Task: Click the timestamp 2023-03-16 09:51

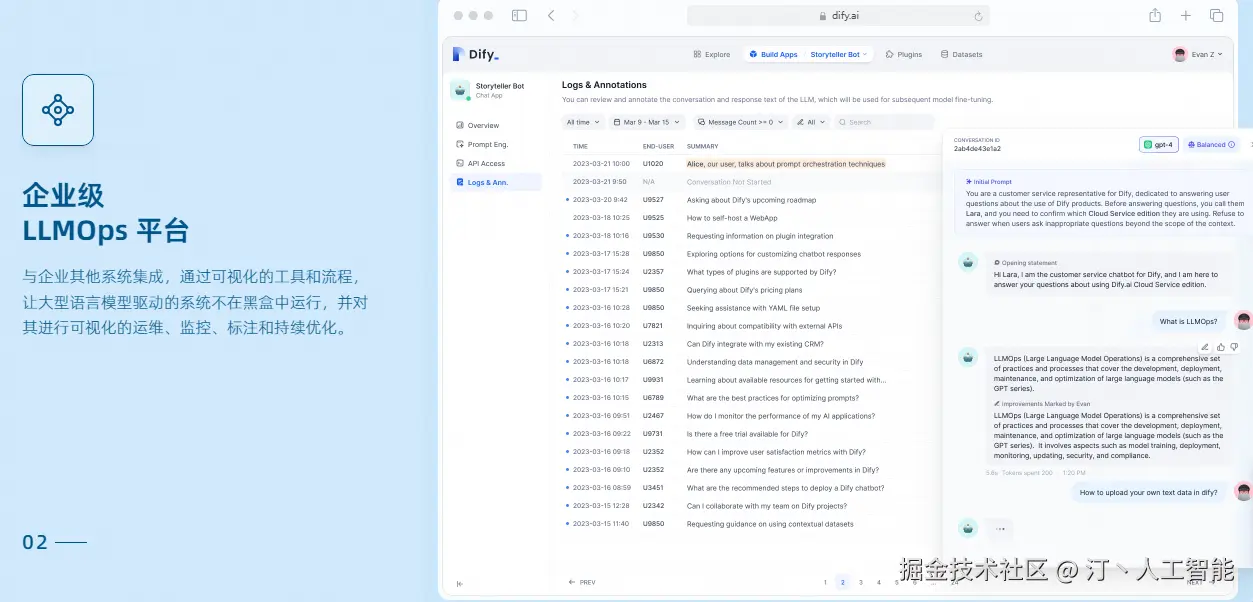Action: pyautogui.click(x=601, y=416)
